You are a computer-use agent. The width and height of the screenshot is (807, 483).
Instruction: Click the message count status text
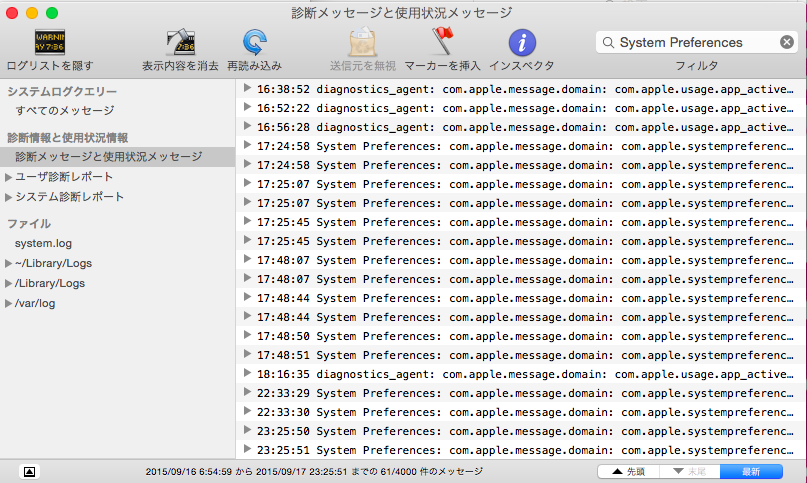pyautogui.click(x=314, y=471)
